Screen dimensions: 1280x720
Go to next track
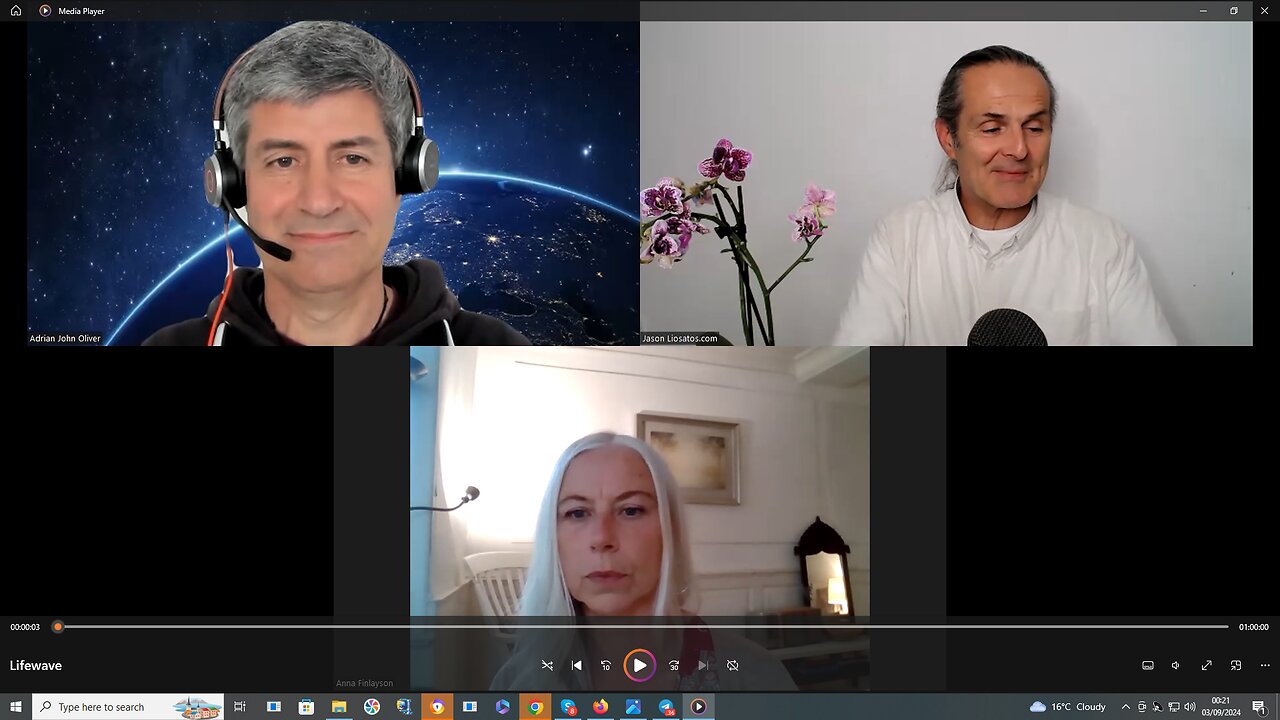pyautogui.click(x=703, y=665)
